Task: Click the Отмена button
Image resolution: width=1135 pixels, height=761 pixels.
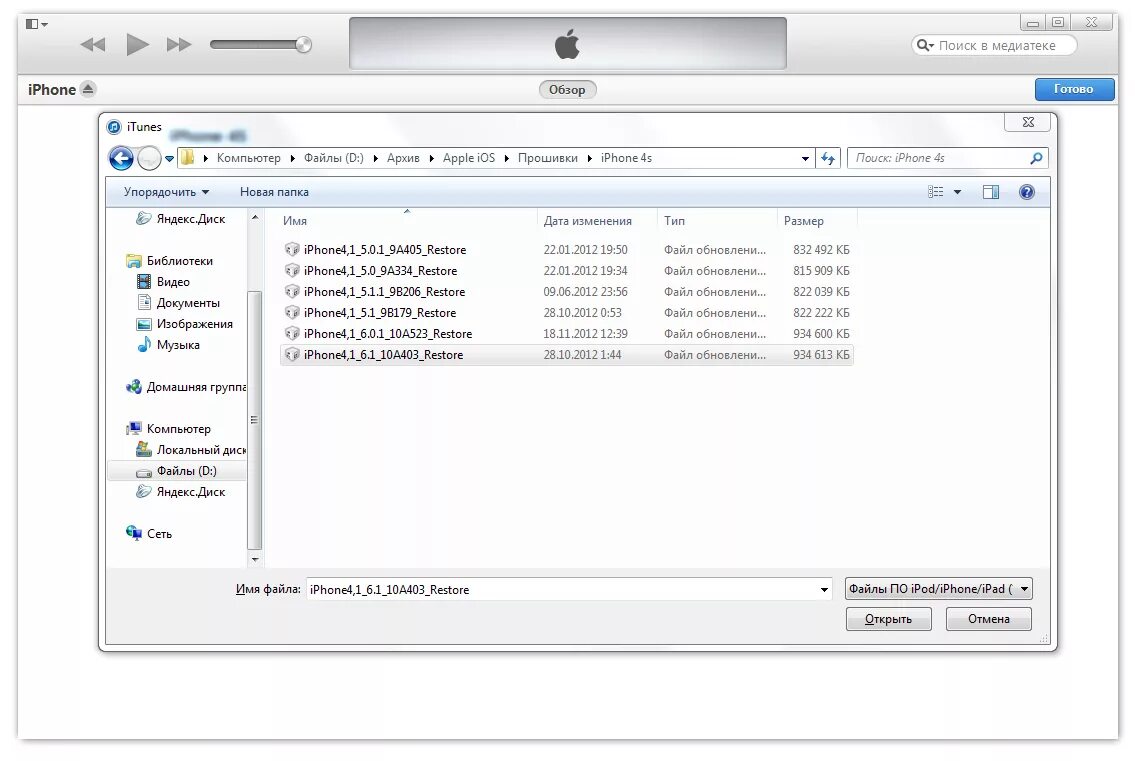Action: (989, 619)
